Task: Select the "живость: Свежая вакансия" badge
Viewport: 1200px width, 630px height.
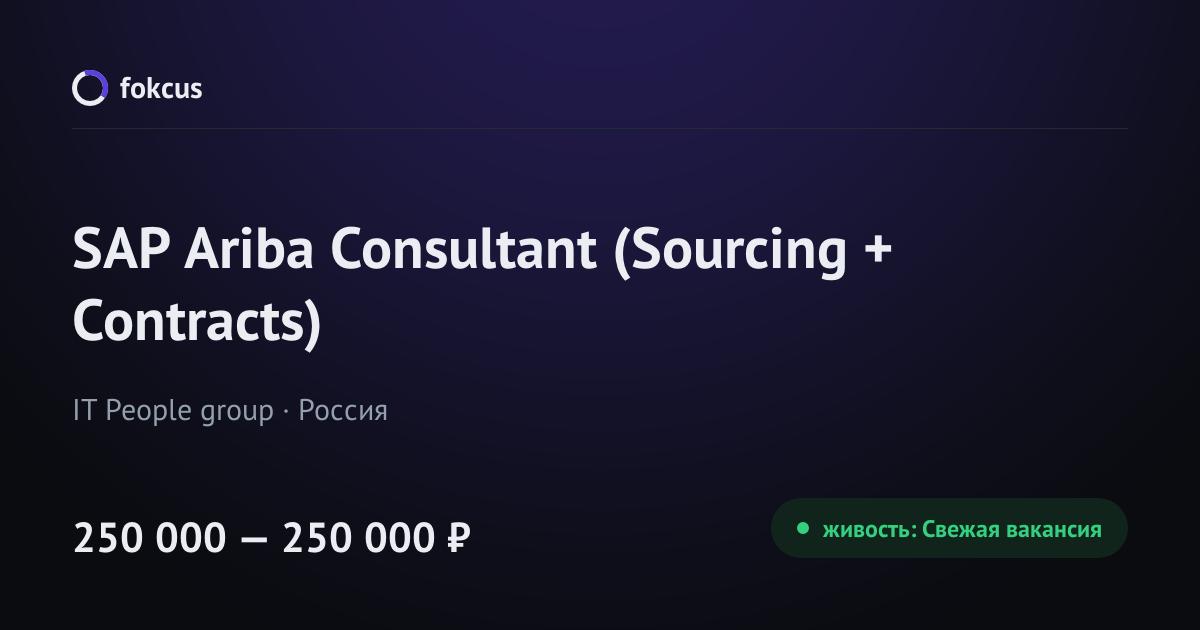Action: coord(949,528)
